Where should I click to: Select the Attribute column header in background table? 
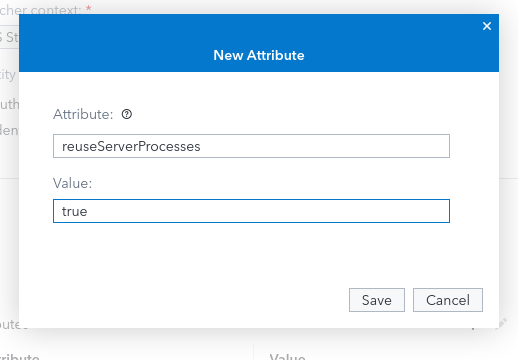pos(20,357)
